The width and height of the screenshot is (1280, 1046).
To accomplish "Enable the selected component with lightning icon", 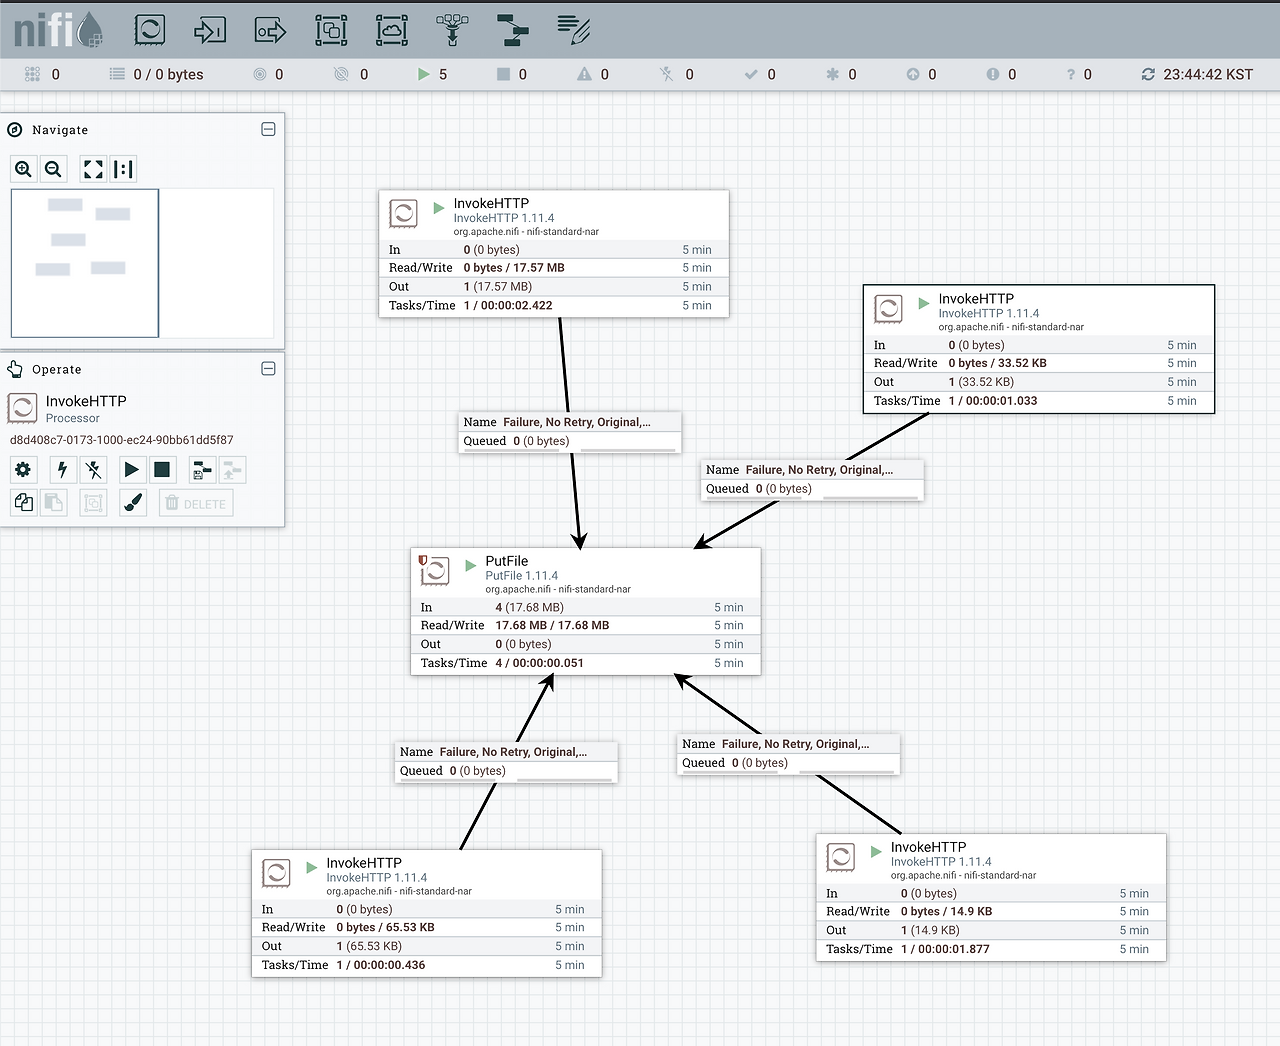I will coord(62,469).
